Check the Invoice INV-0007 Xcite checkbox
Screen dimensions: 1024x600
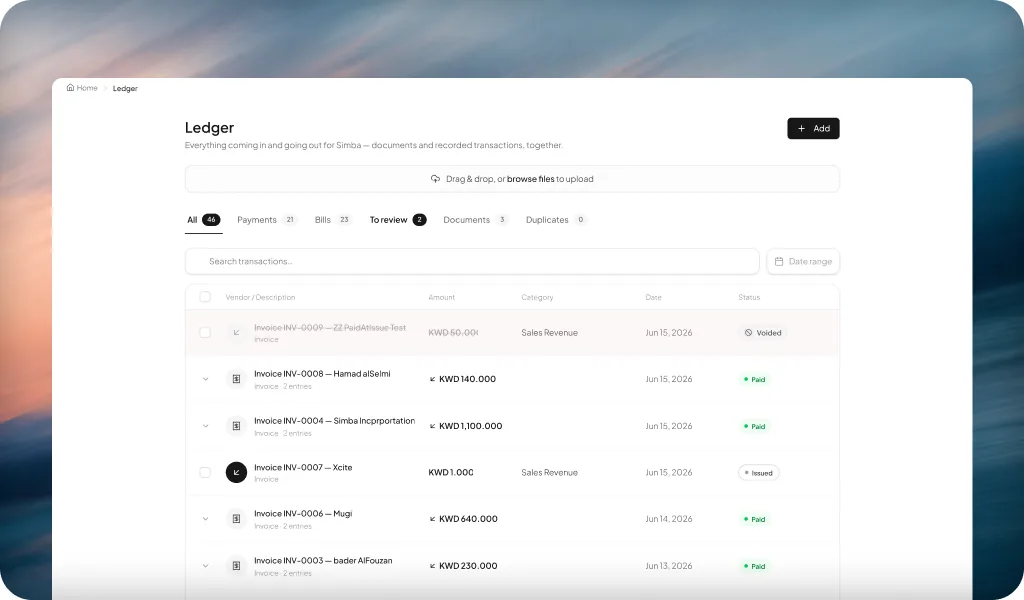pos(205,472)
